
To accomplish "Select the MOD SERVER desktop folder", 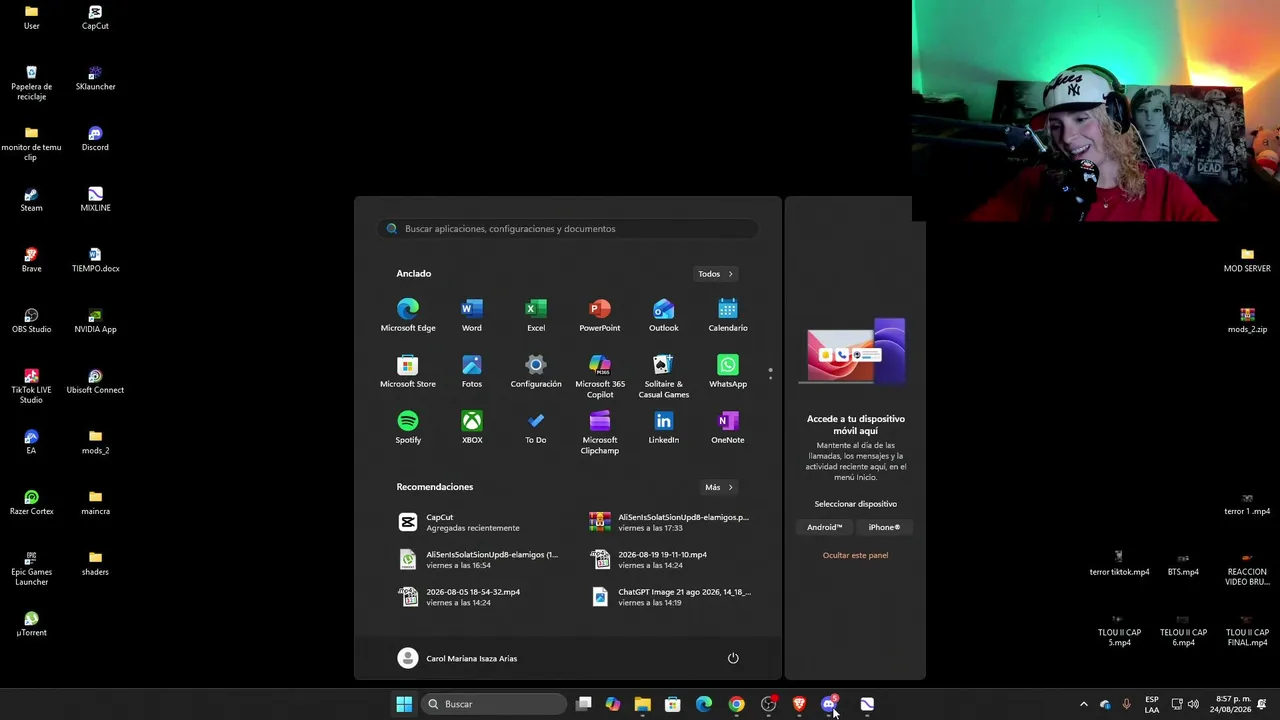I will coord(1247,260).
